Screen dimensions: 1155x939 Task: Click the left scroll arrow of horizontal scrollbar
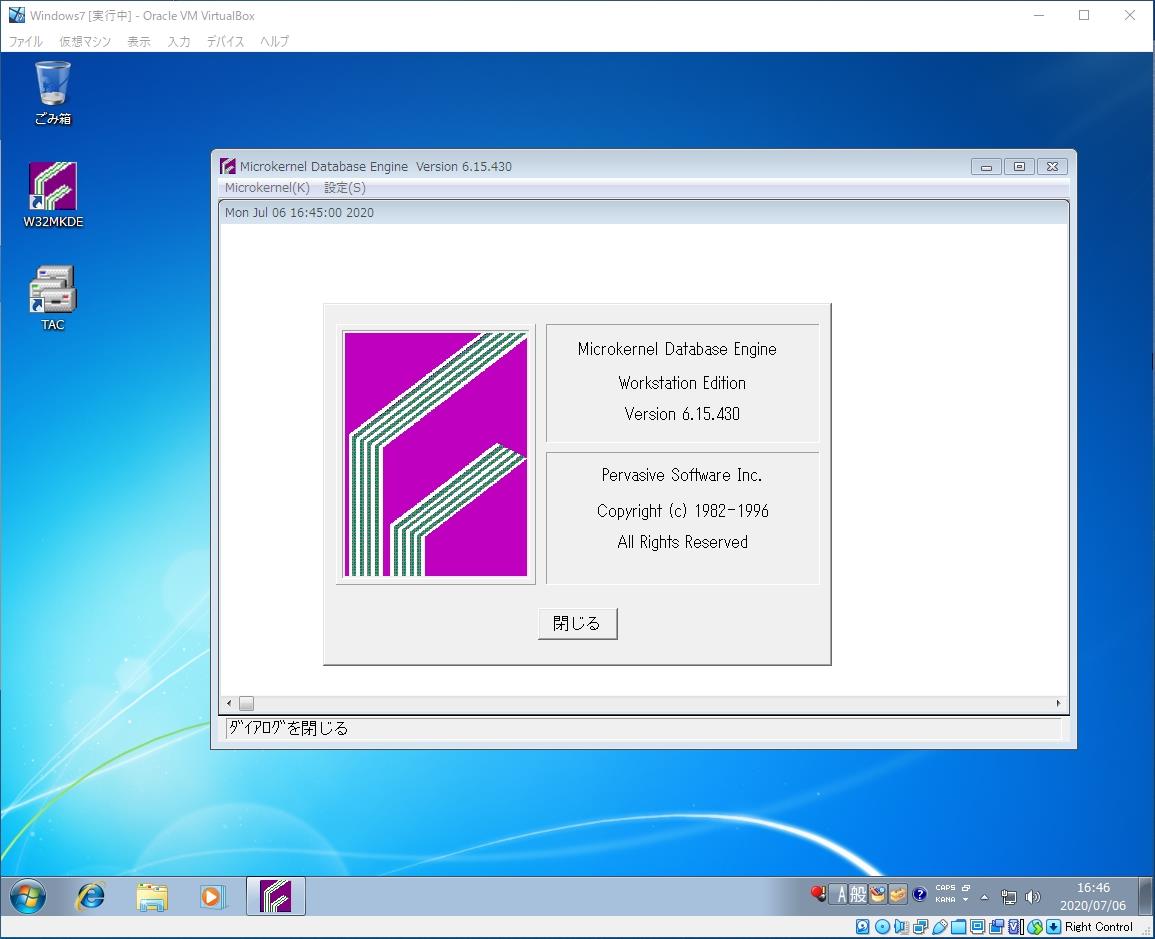point(229,703)
